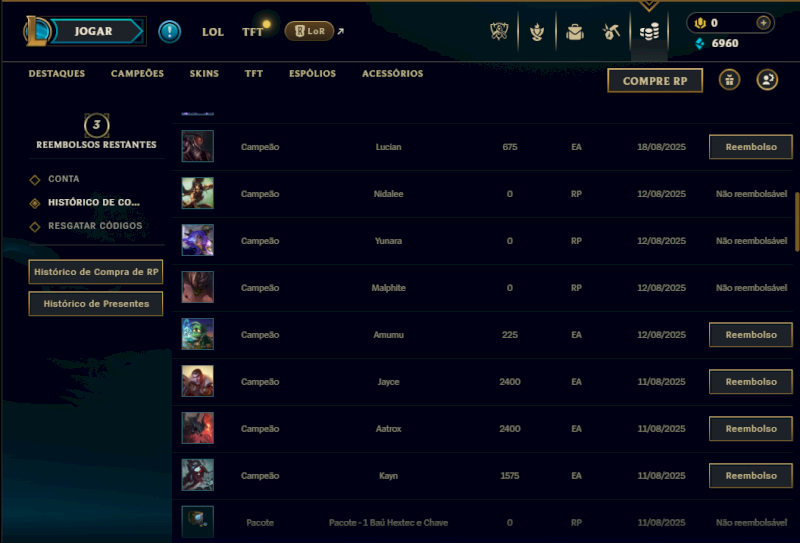
Task: Click the Amumu champion thumbnail
Action: point(197,334)
